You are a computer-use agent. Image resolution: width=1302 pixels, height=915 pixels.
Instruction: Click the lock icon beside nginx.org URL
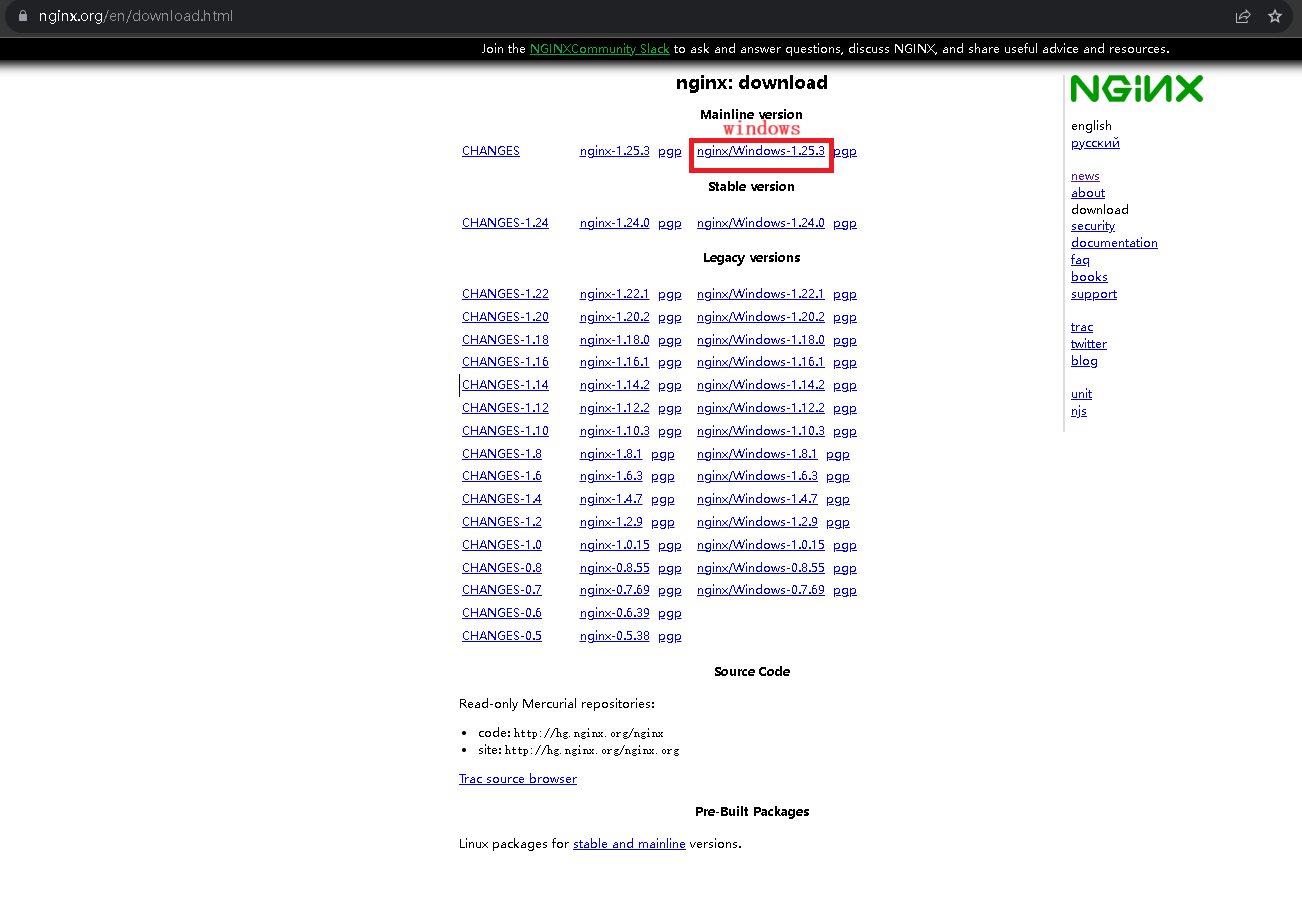click(x=24, y=16)
